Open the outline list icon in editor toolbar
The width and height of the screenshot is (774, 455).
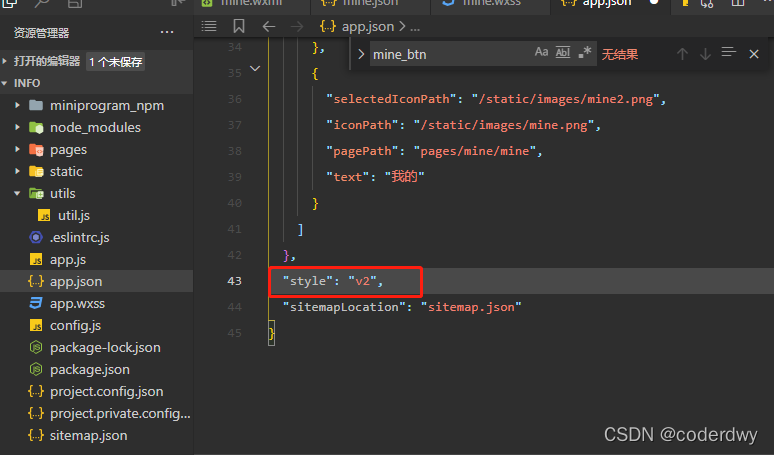point(209,26)
